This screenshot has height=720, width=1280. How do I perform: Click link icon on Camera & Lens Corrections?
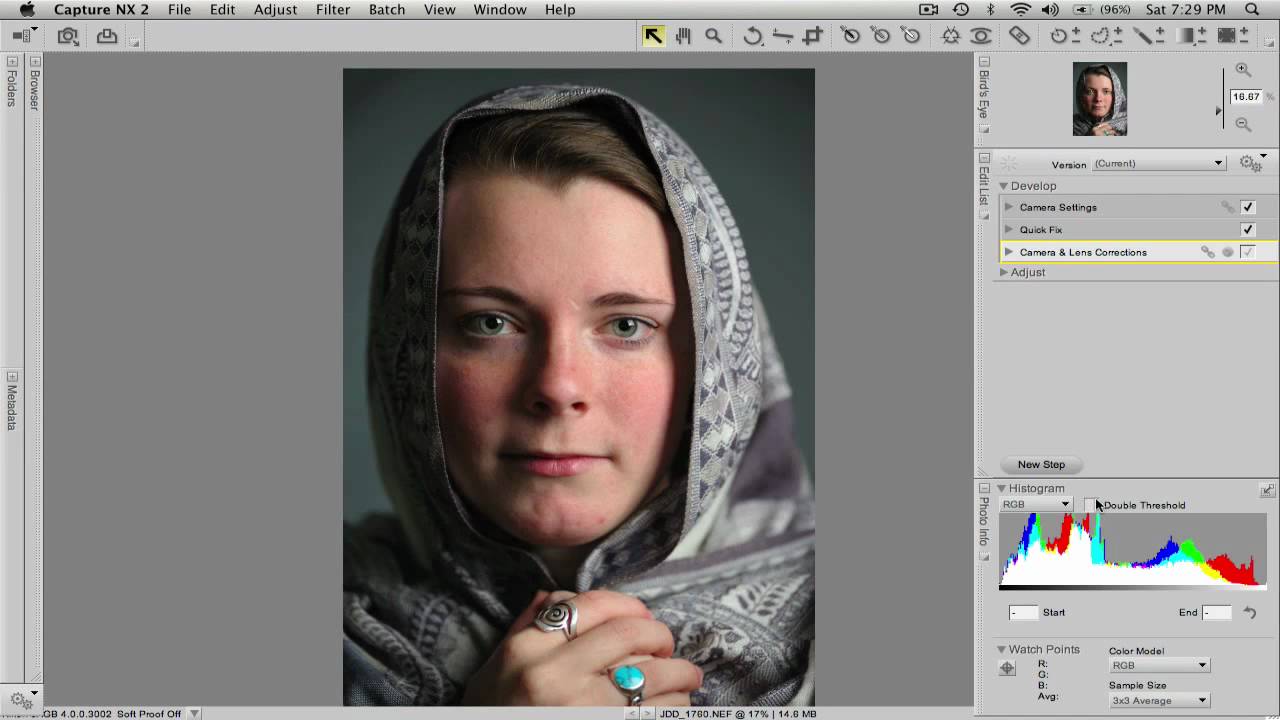coord(1208,252)
